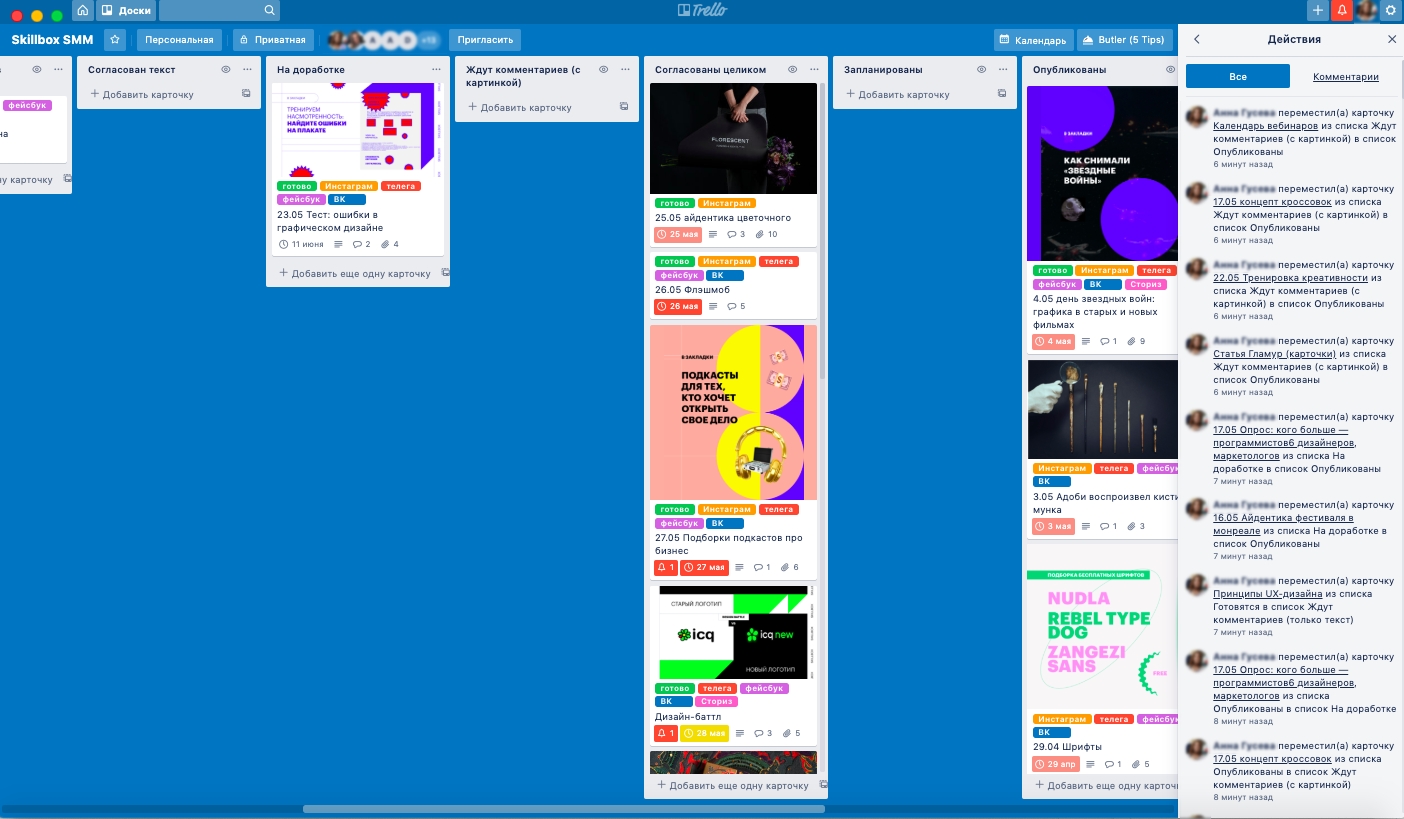Add a card to Ждут комментариев list

[520, 107]
